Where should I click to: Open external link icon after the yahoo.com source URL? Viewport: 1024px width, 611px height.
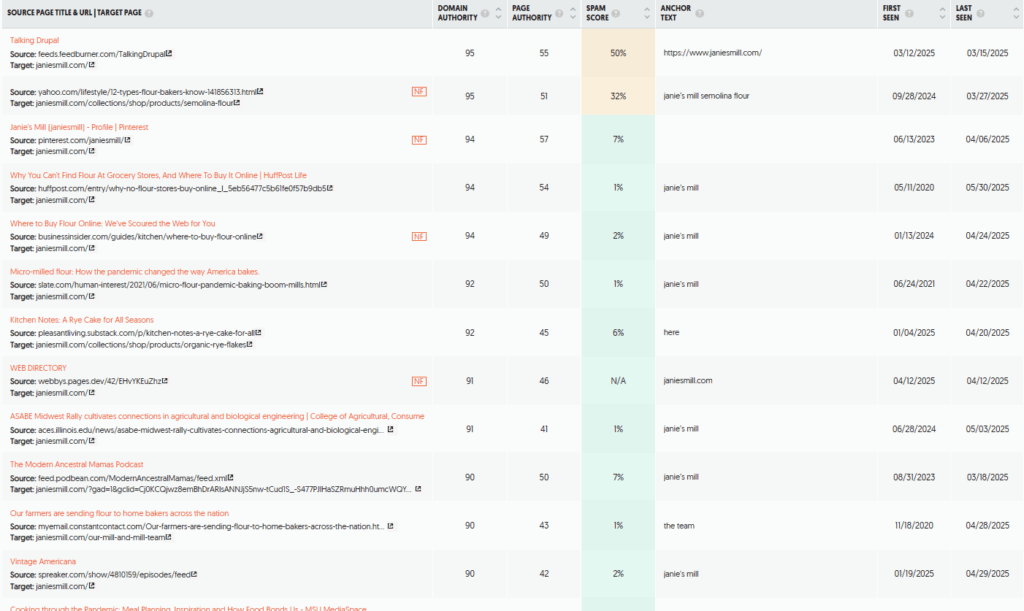coord(260,91)
